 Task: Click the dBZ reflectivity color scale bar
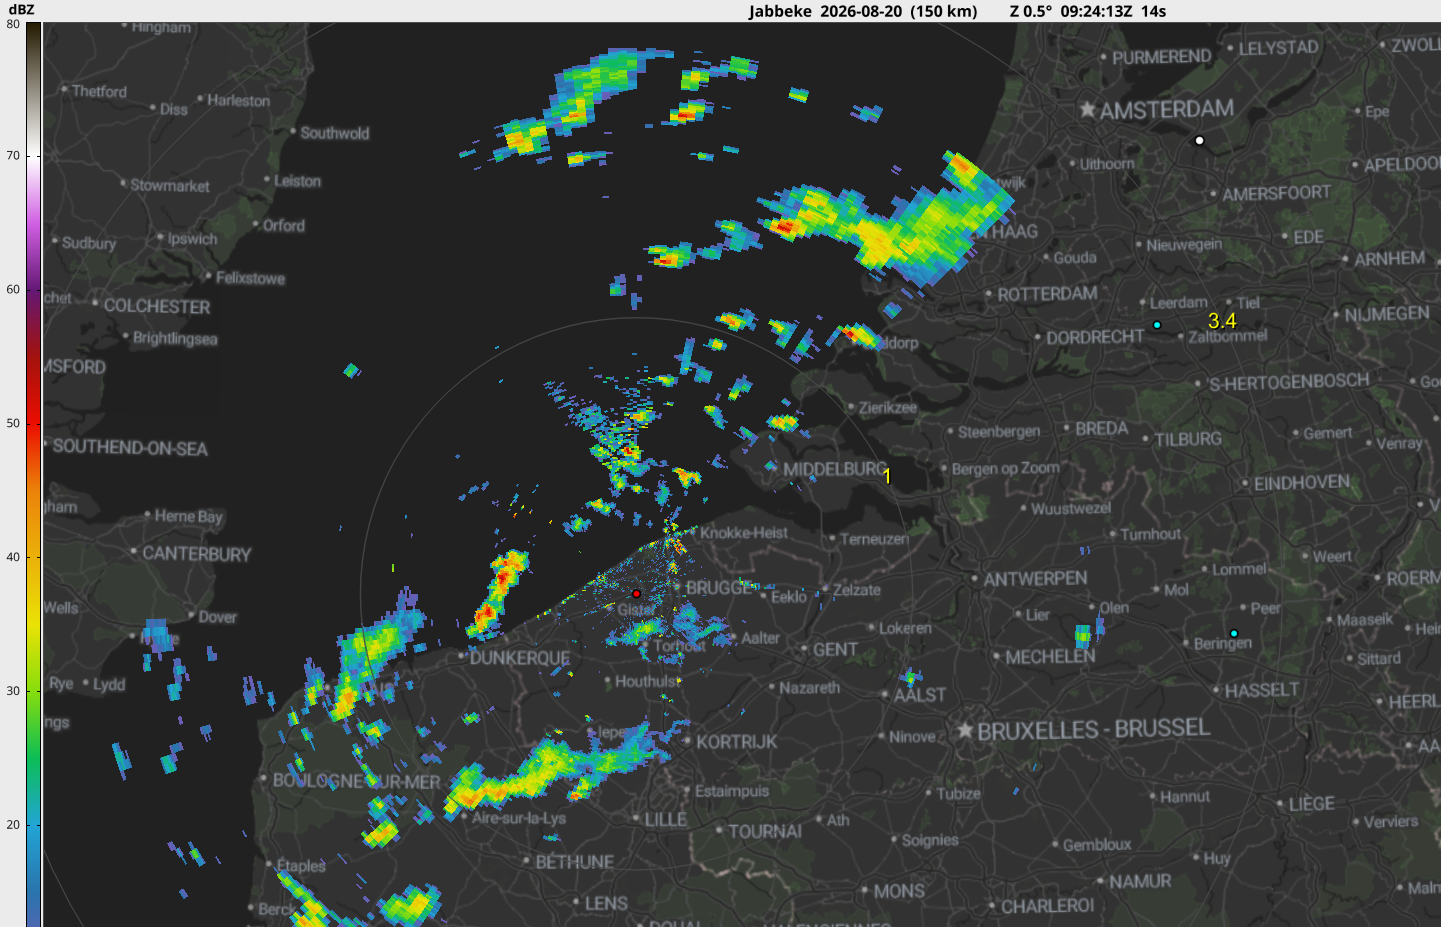(x=34, y=474)
